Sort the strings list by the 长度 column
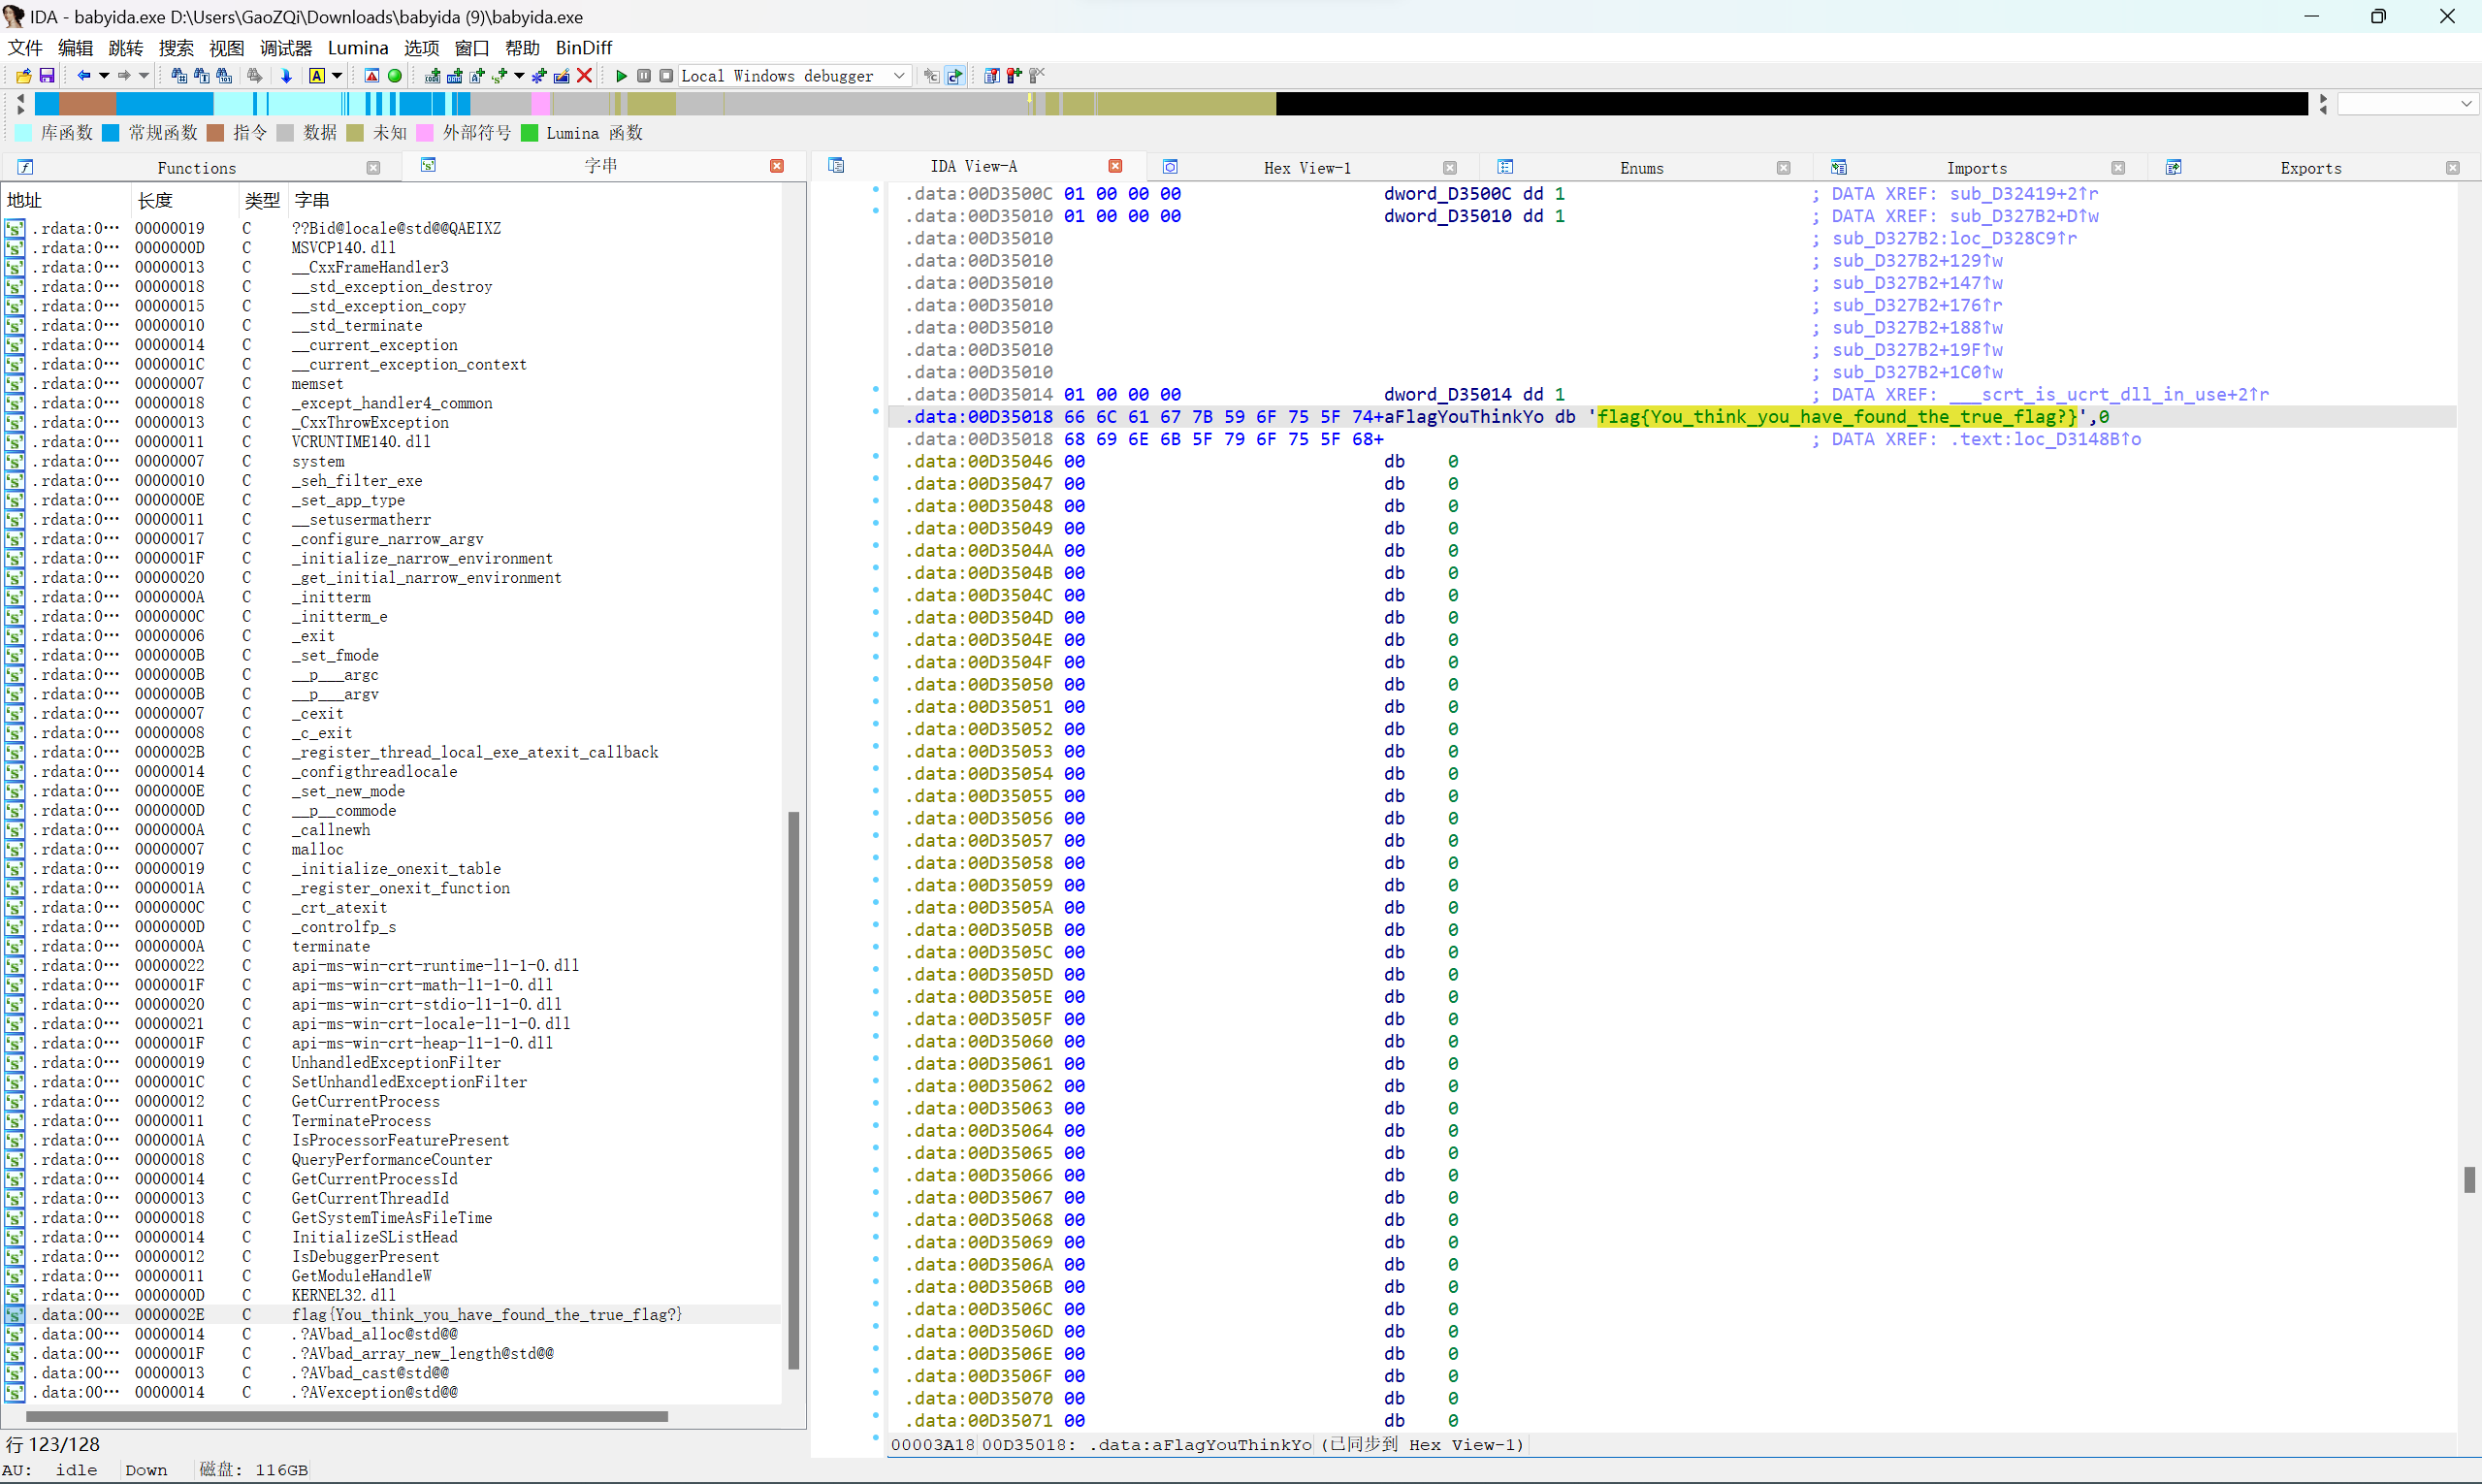Viewport: 2482px width, 1484px height. click(x=184, y=201)
